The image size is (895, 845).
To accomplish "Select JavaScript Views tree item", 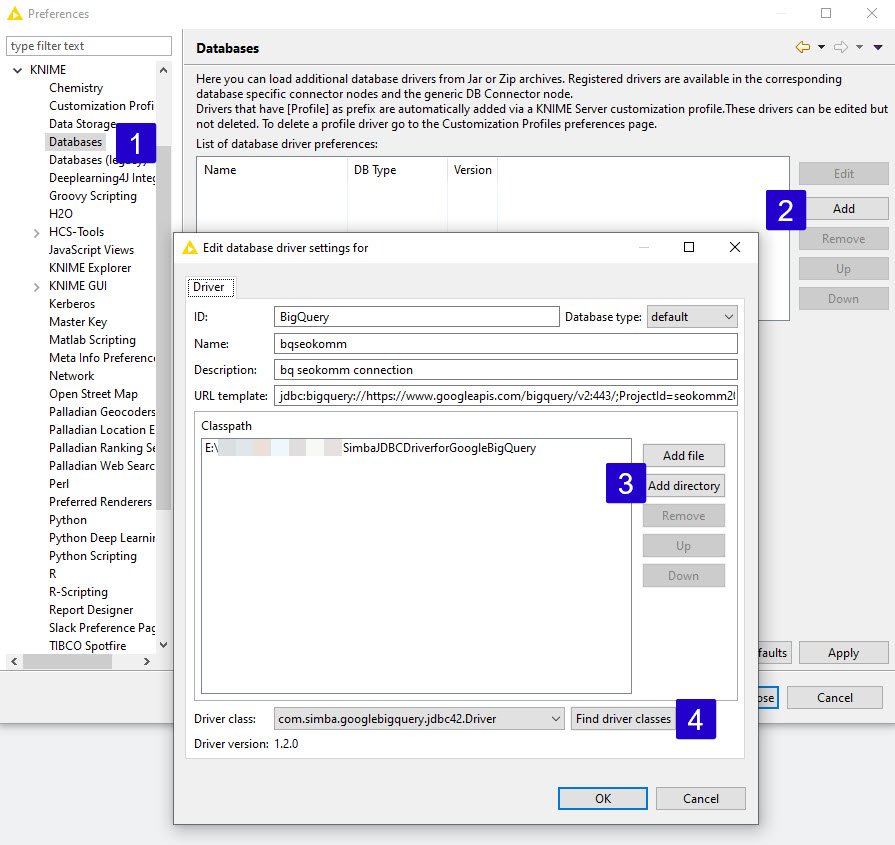I will coord(91,250).
